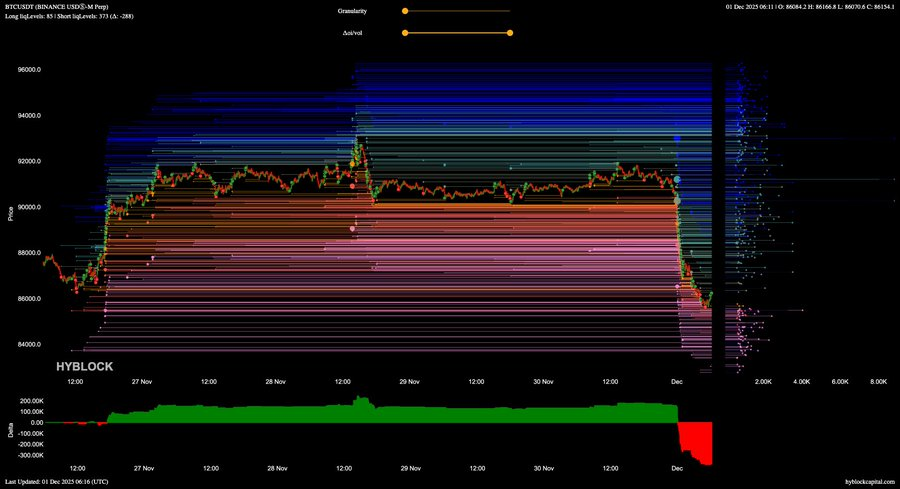This screenshot has width=900, height=489.
Task: Select the large blue liquidation bubble near Dec
Action: tap(678, 140)
